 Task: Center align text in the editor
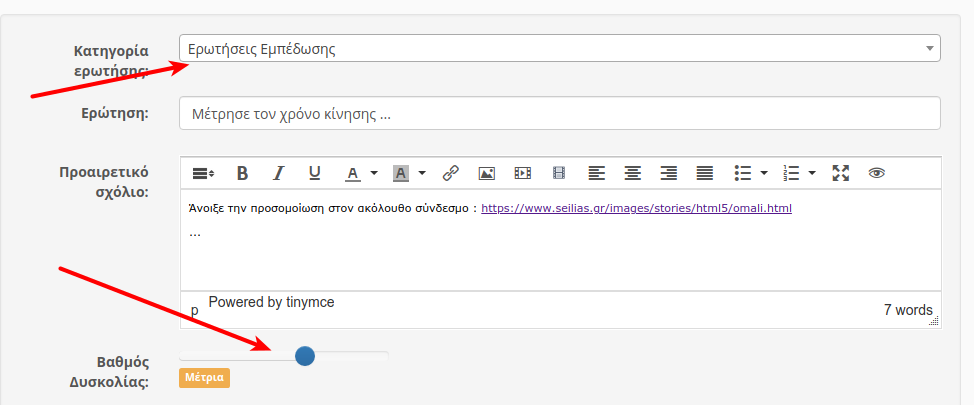click(632, 173)
